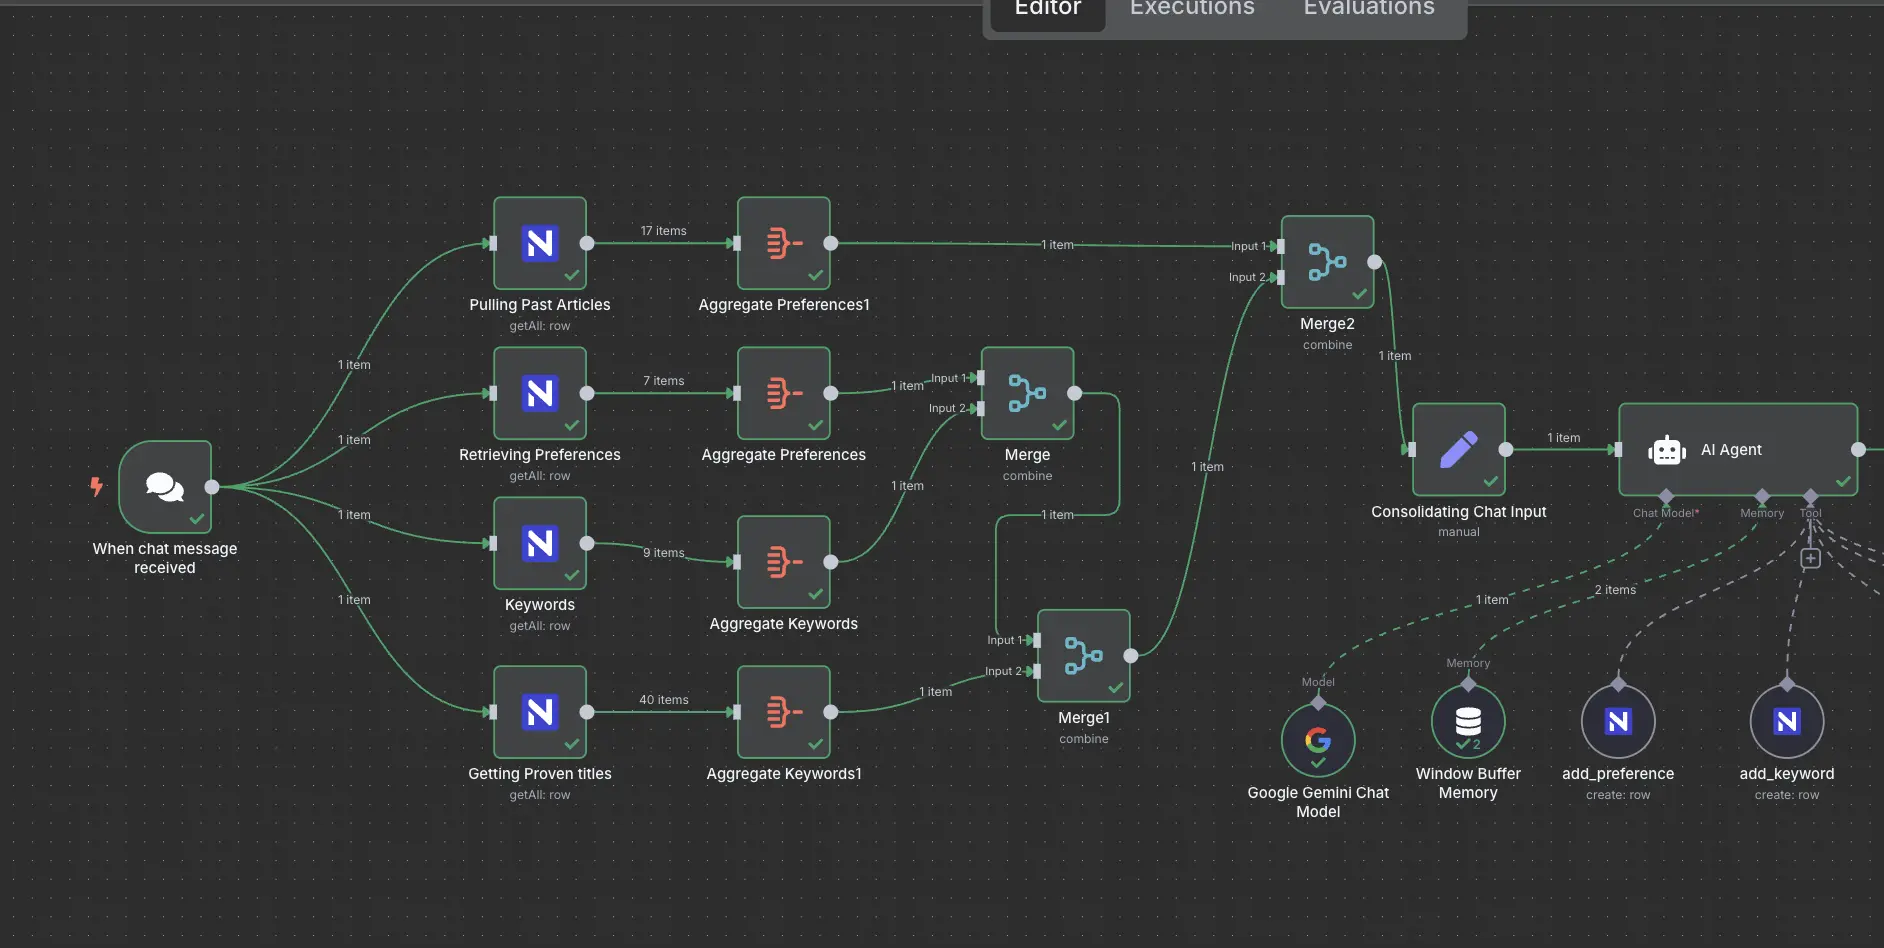Click Input 2 port of the Merge1 node

coord(1036,671)
